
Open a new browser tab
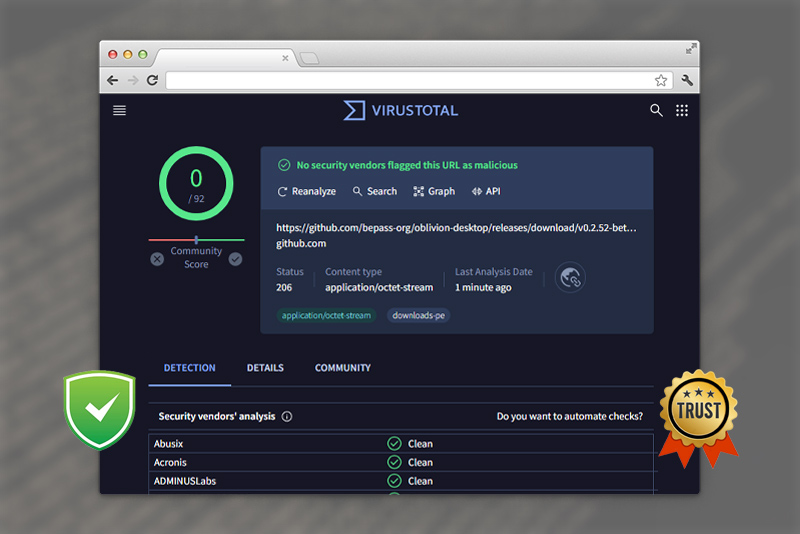pos(309,58)
